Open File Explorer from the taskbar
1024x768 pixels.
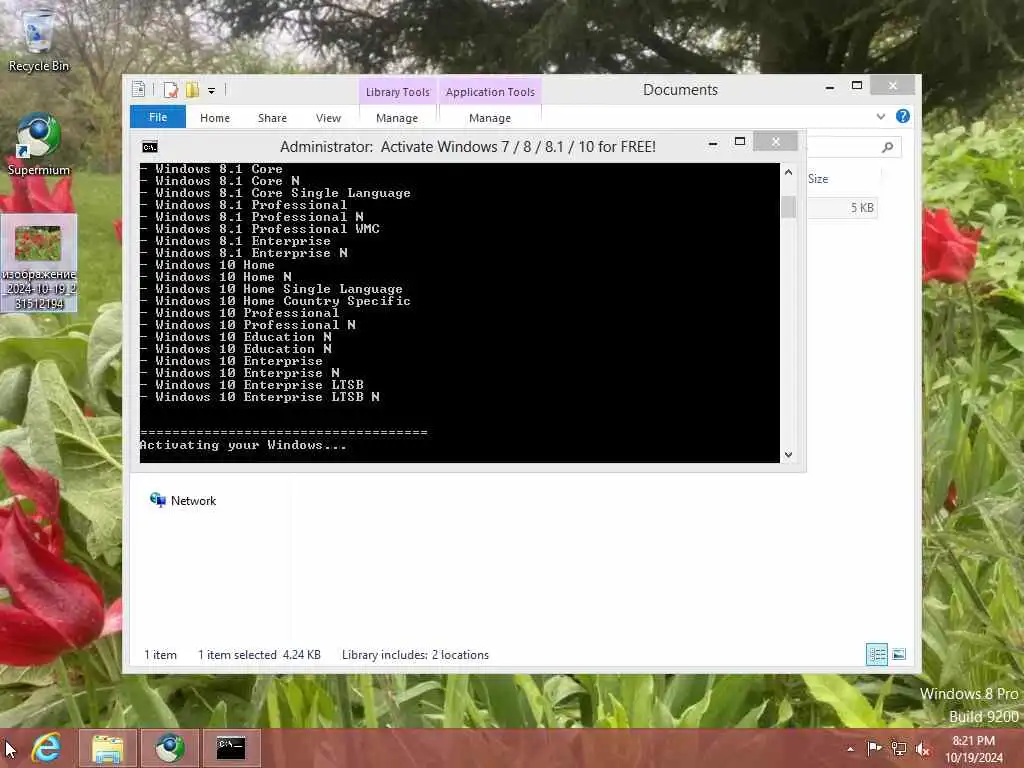coord(108,748)
